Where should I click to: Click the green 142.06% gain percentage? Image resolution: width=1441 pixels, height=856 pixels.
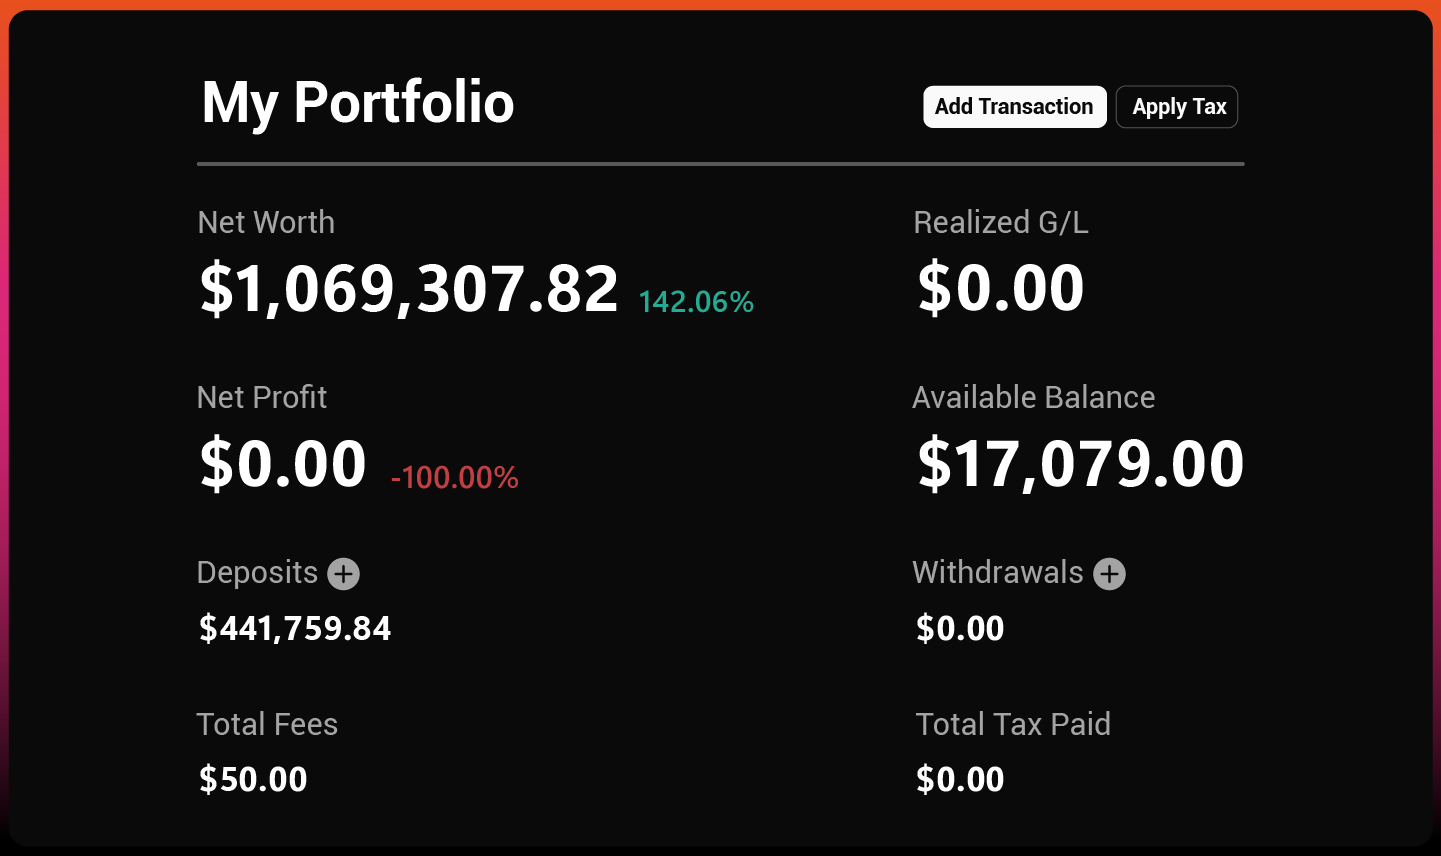point(696,302)
